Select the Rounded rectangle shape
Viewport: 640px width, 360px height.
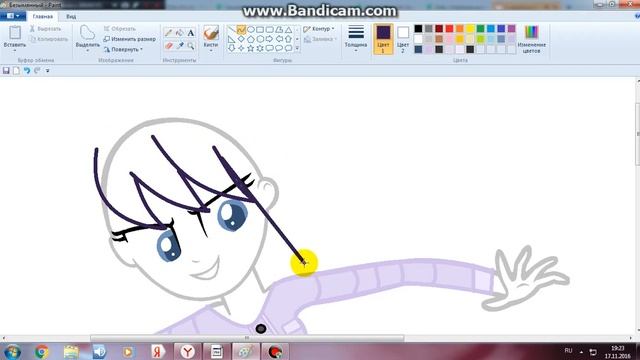point(269,30)
